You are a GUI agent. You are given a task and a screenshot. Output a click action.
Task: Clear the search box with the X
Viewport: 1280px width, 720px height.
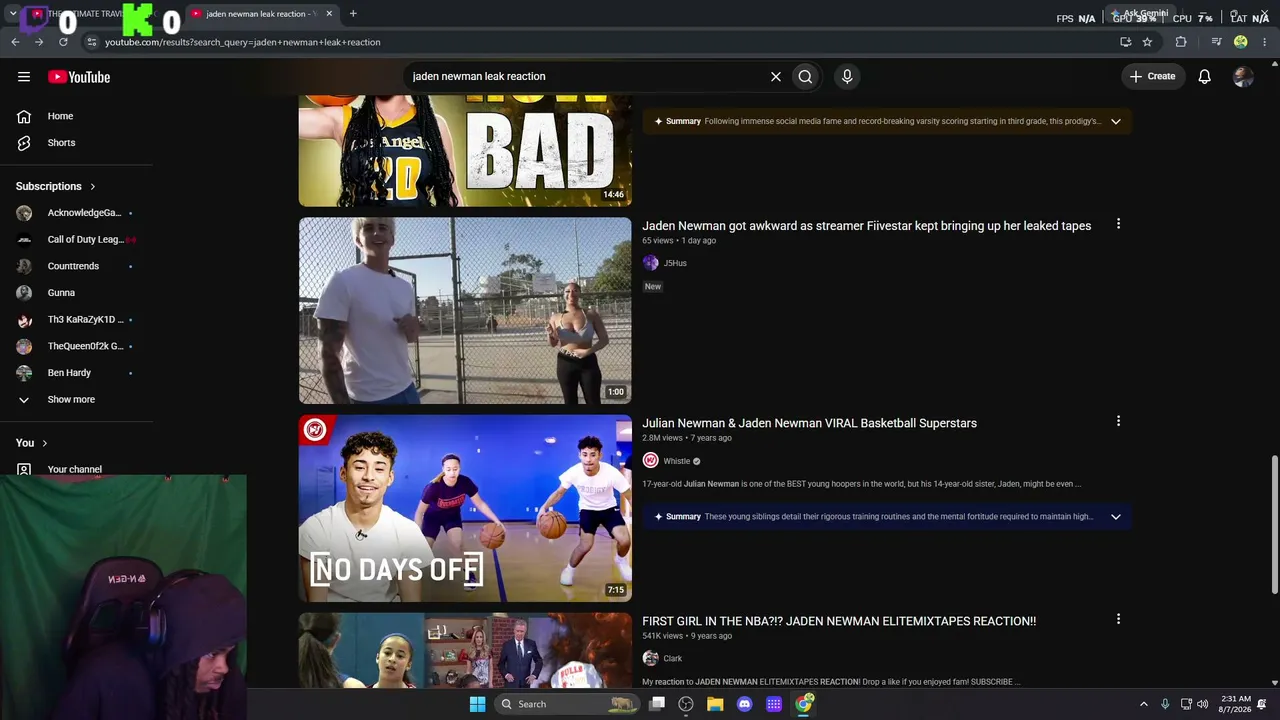775,76
